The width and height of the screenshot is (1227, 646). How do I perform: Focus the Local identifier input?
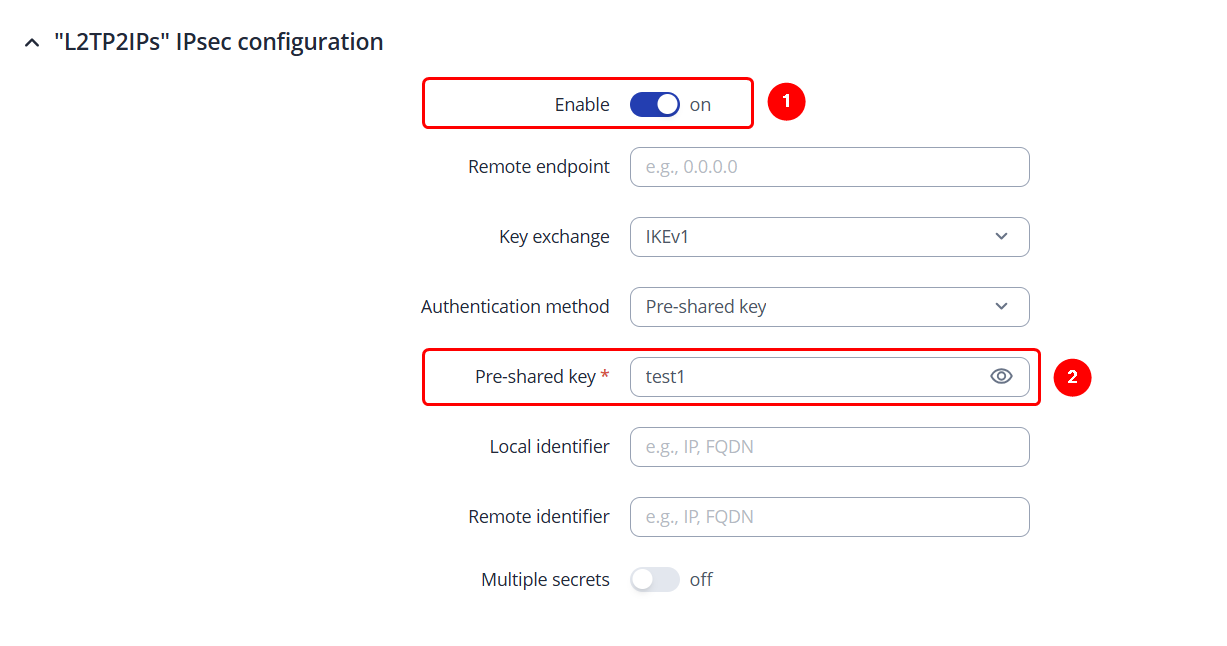(x=829, y=447)
